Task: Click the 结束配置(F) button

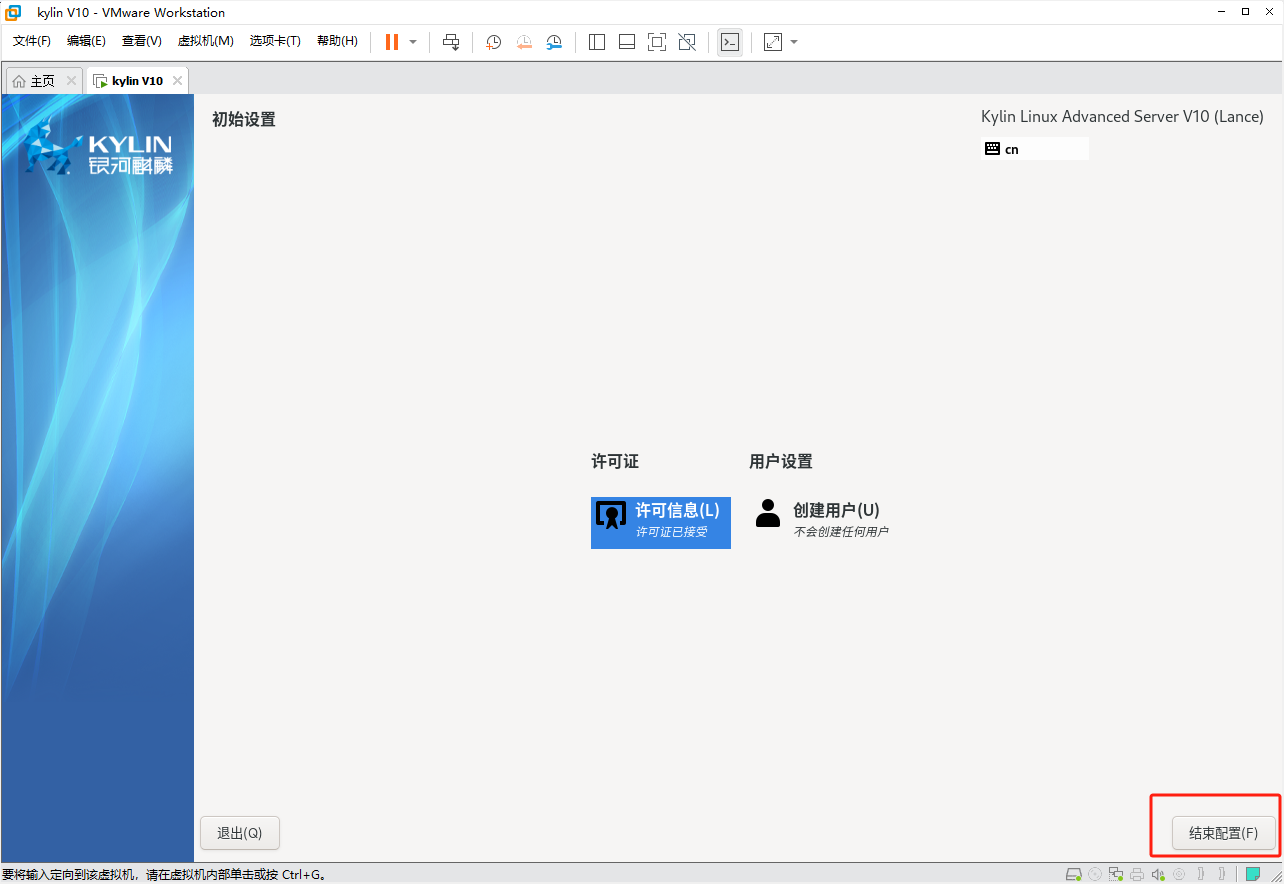Action: [x=1224, y=833]
